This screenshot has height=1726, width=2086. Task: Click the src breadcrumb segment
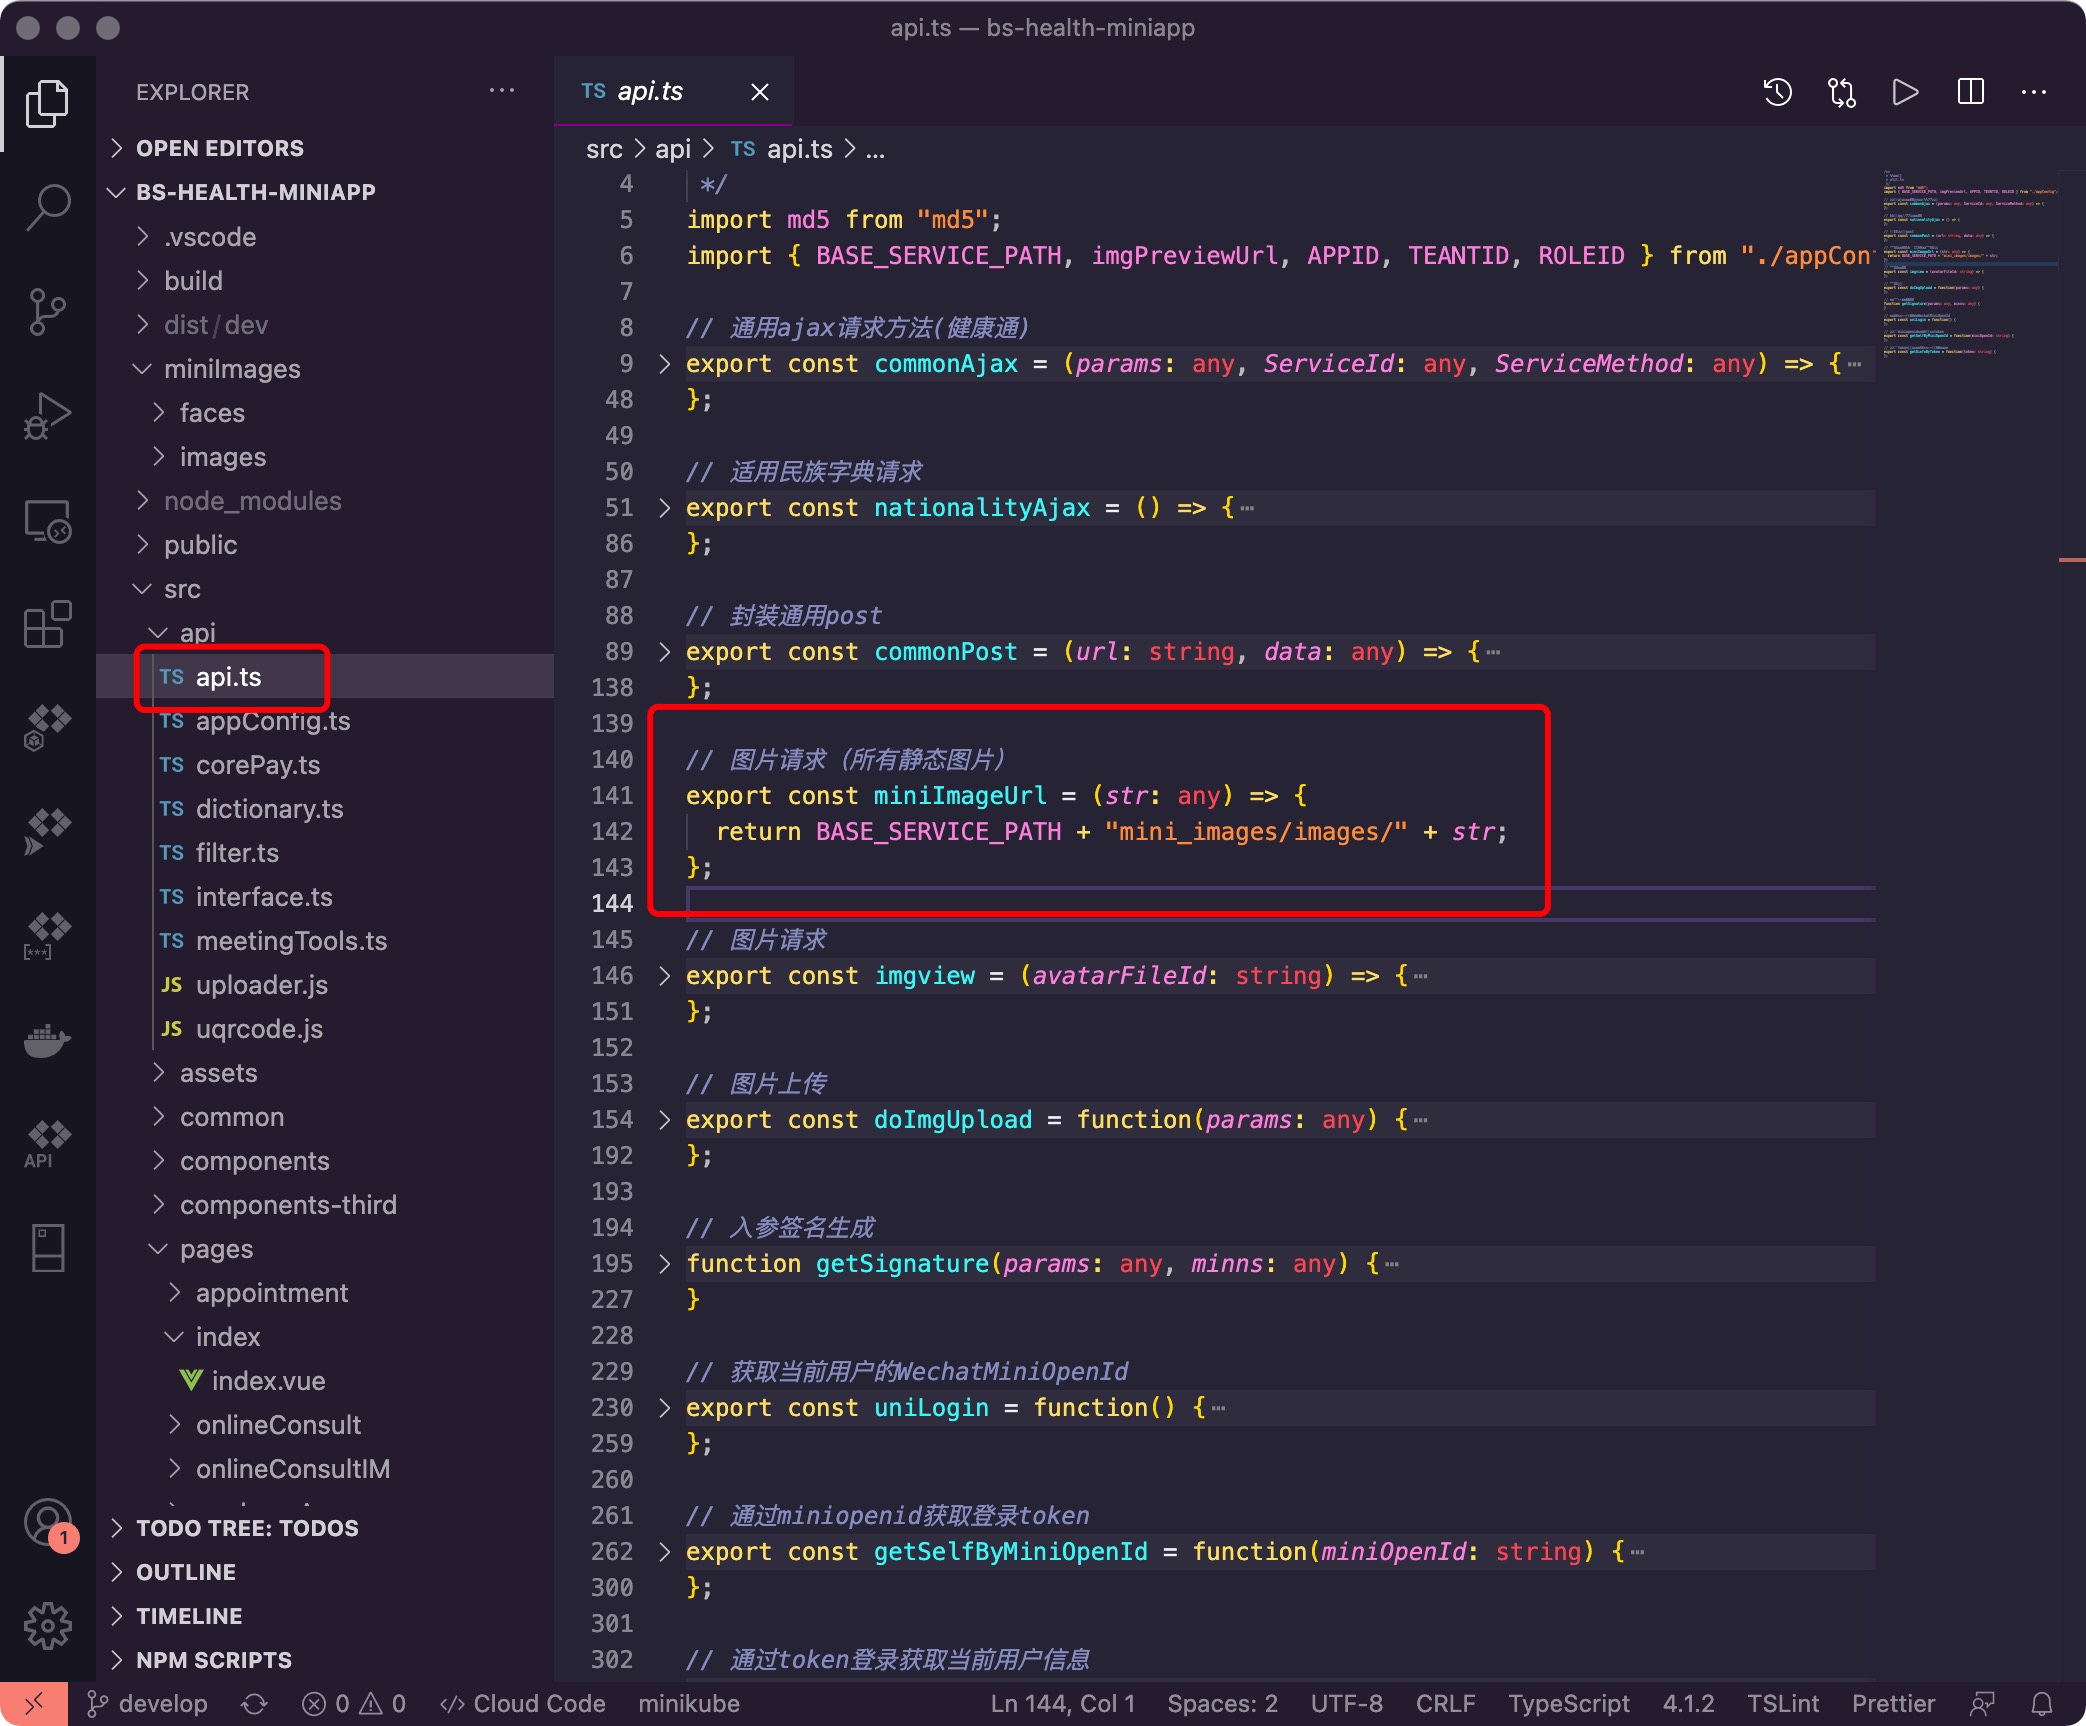coord(604,149)
